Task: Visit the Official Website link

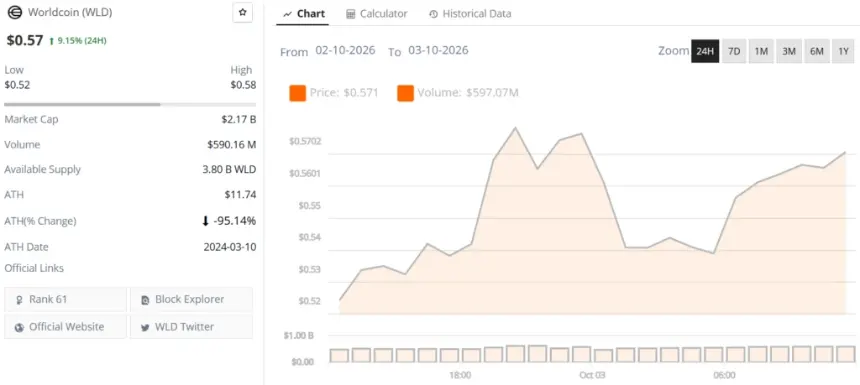Action: pyautogui.click(x=65, y=327)
